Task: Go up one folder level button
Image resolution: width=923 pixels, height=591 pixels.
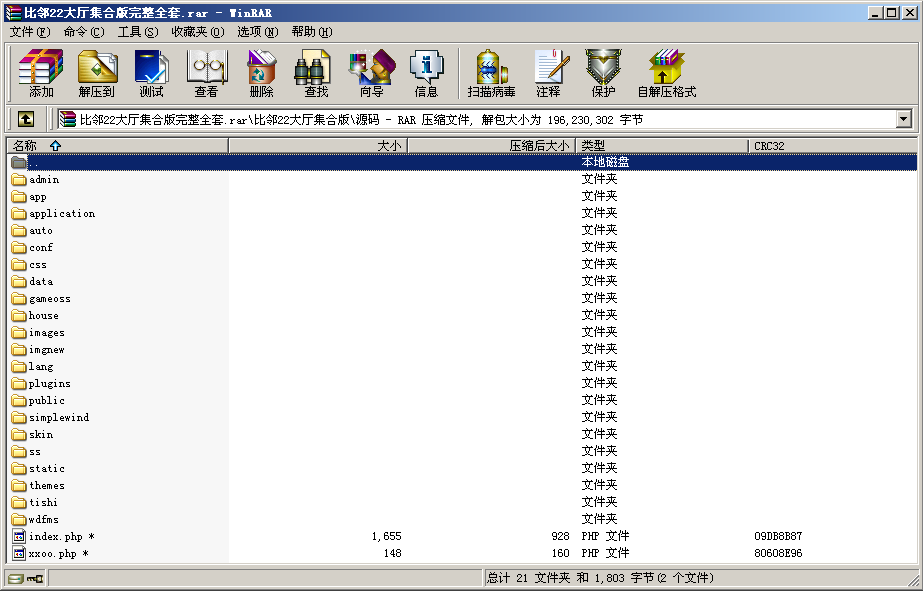Action: click(x=26, y=119)
